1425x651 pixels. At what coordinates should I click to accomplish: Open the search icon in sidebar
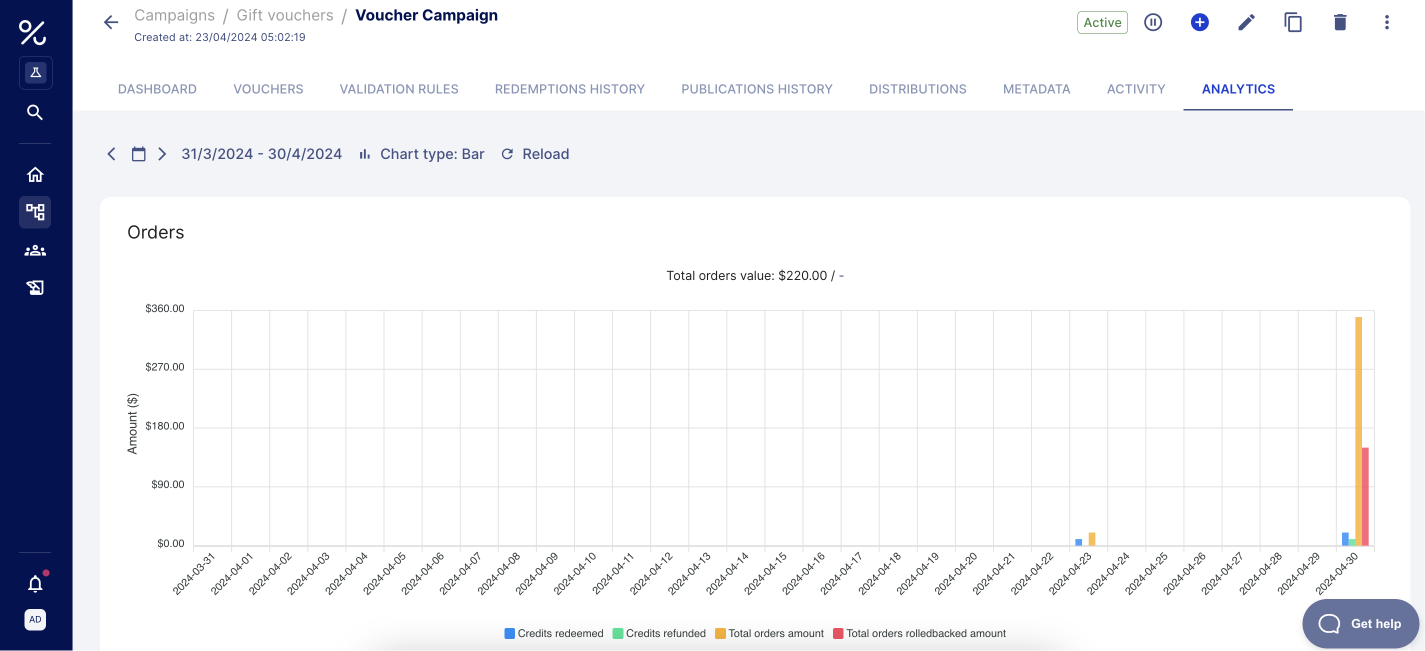(35, 112)
